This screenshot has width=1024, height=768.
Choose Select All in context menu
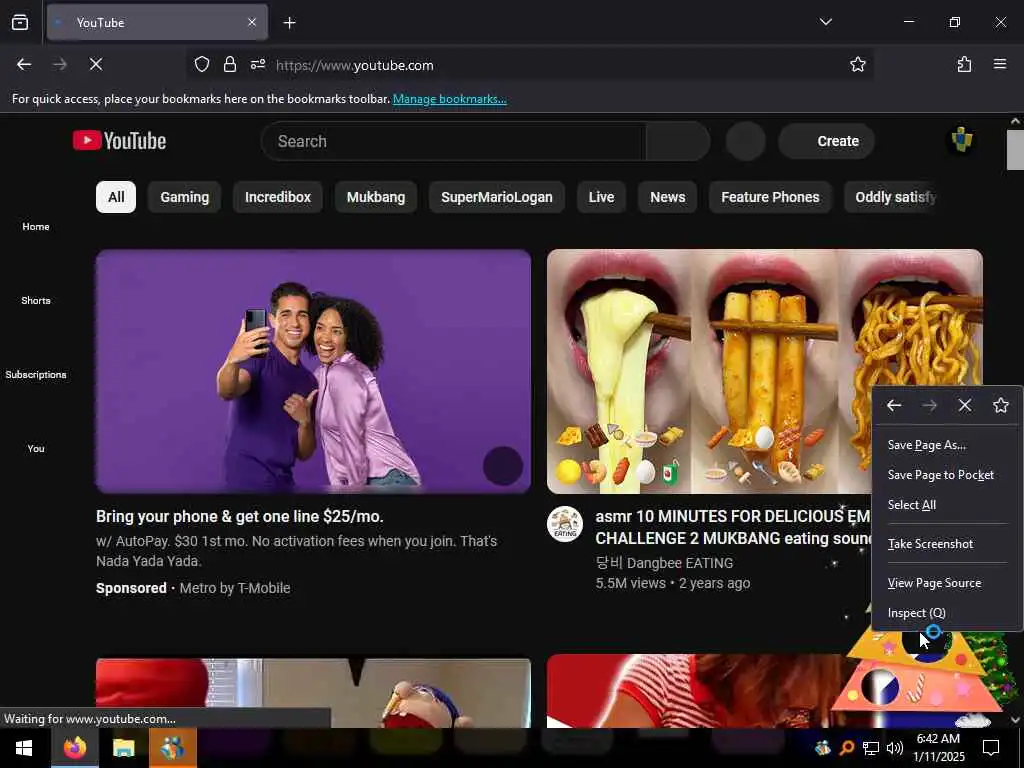(x=947, y=505)
